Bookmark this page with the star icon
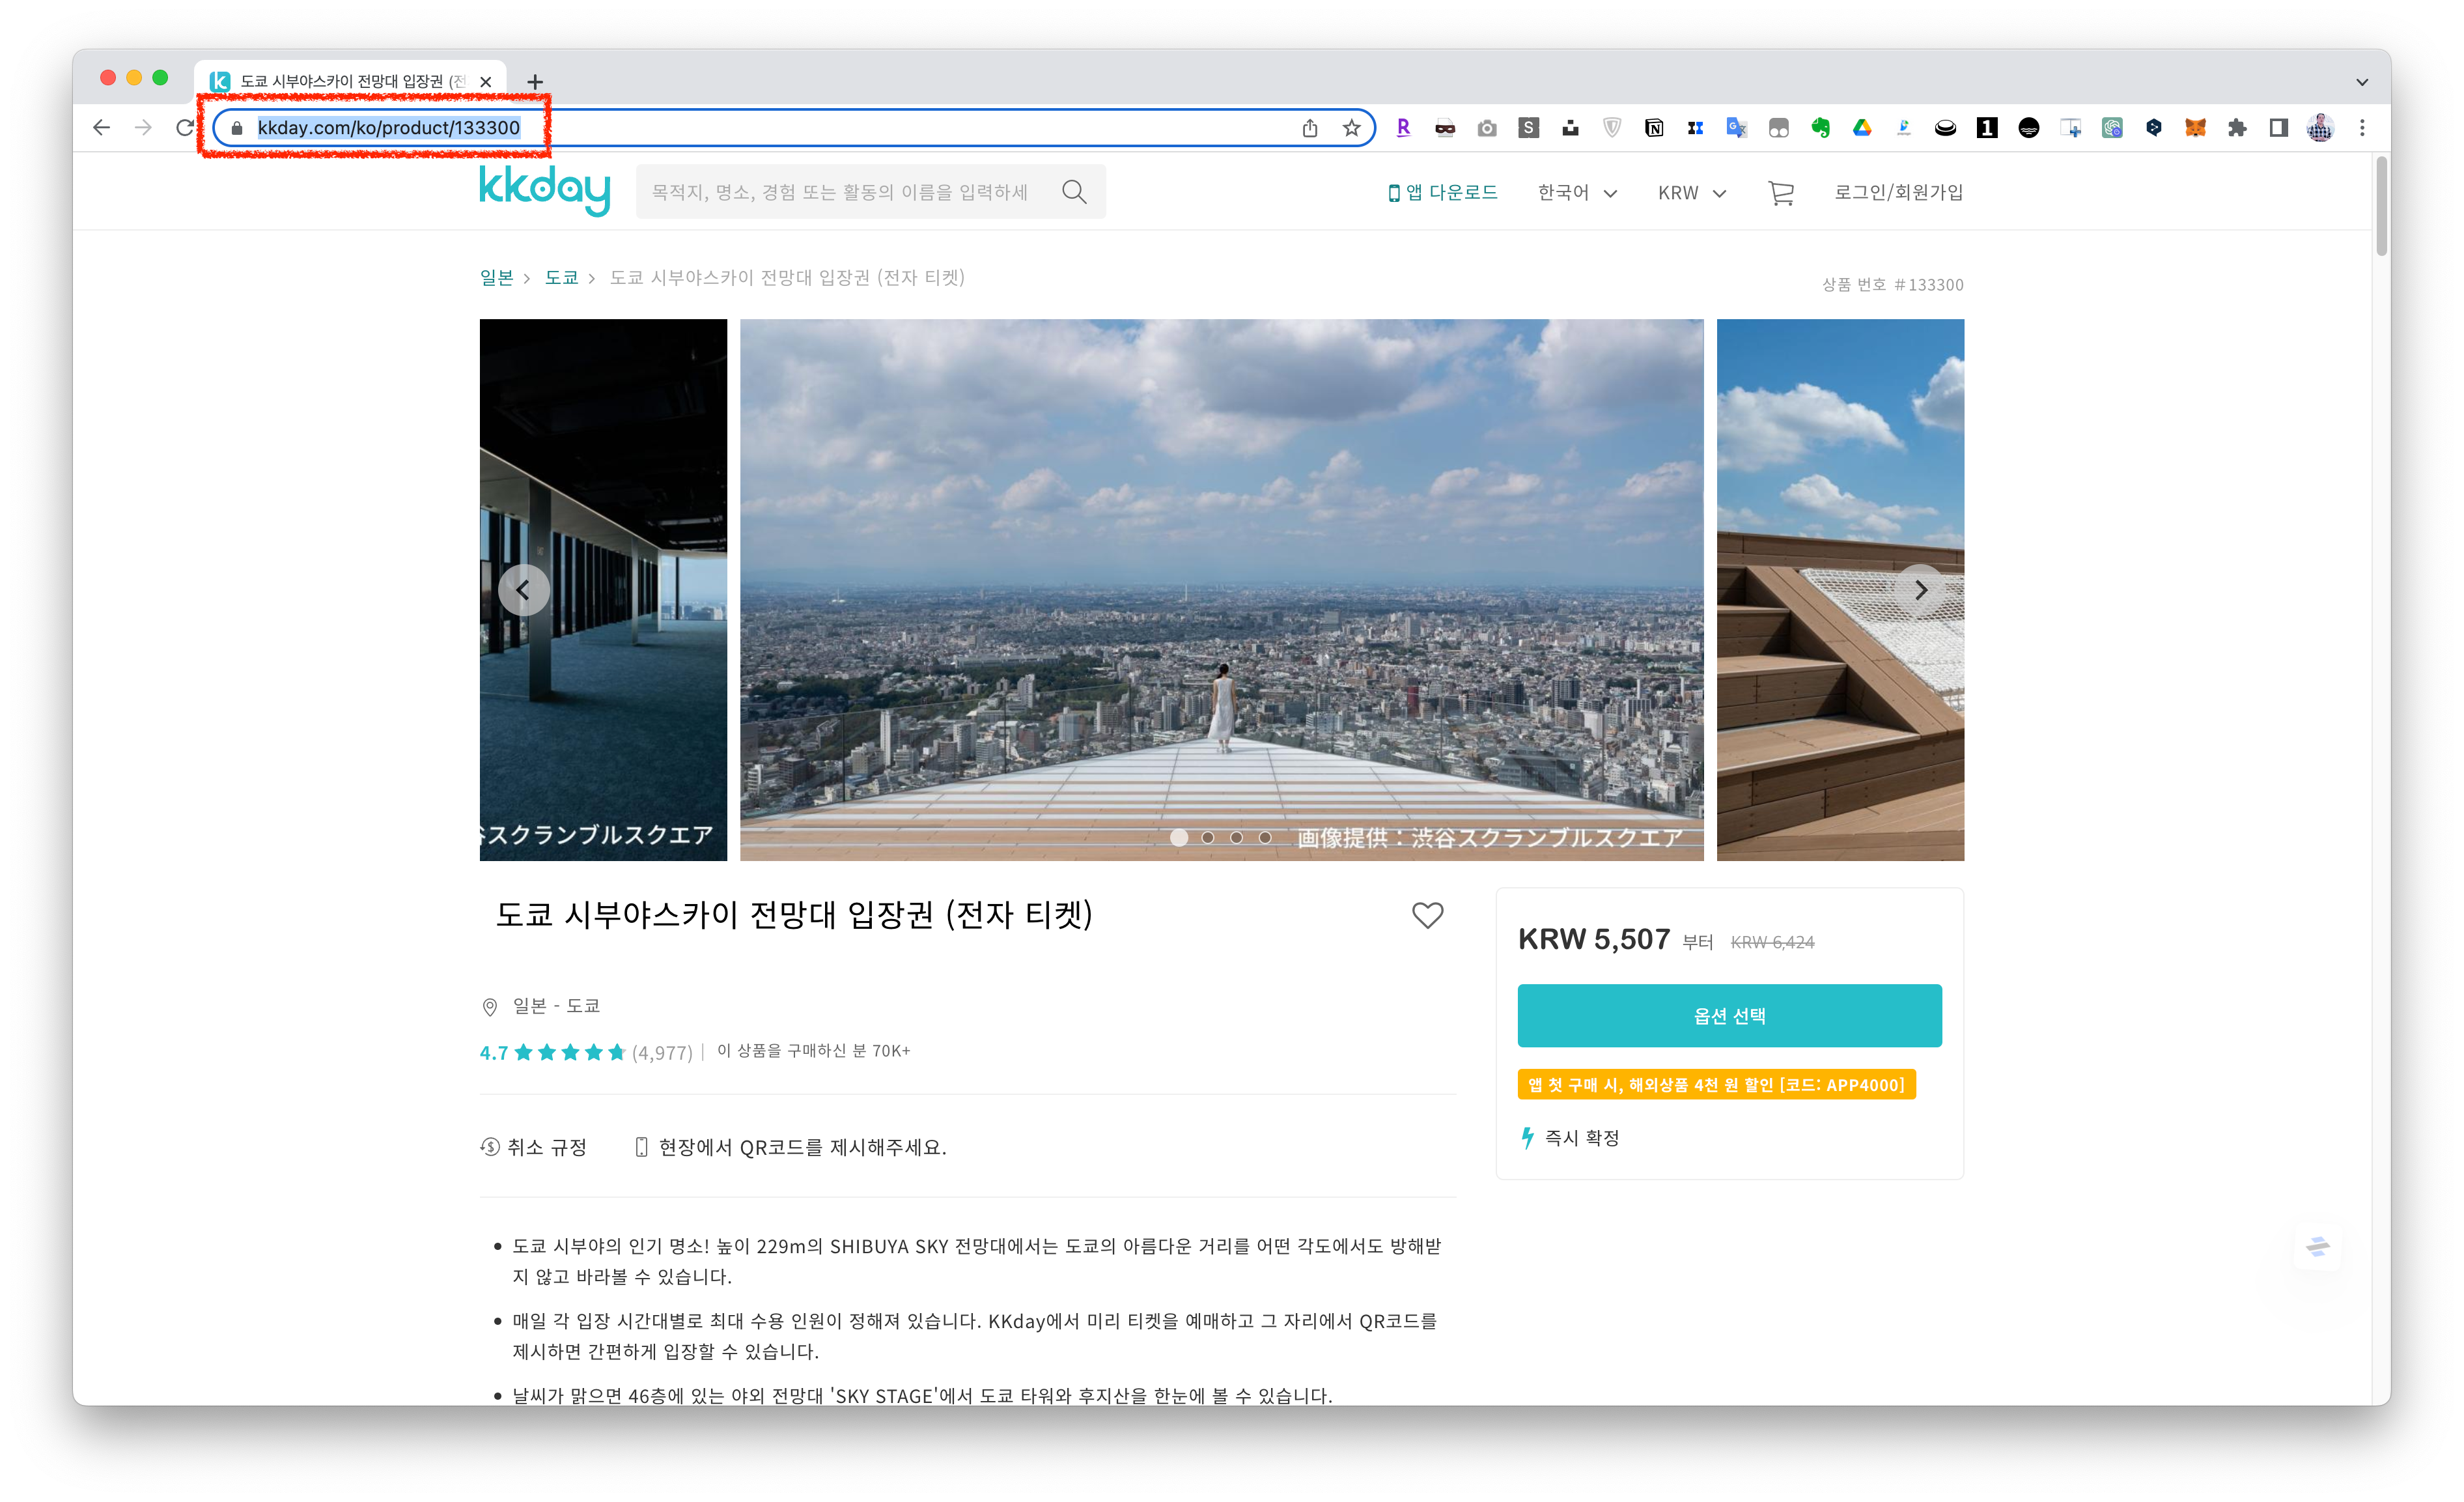This screenshot has width=2464, height=1502. [1352, 128]
